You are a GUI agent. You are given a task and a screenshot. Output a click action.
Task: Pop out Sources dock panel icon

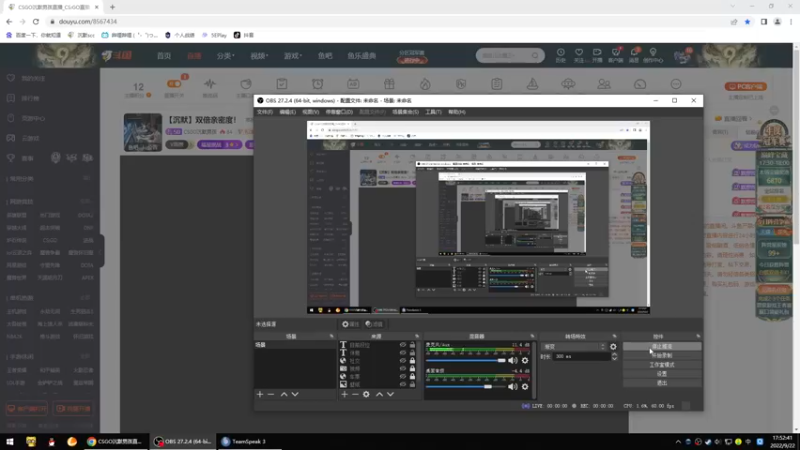(417, 336)
